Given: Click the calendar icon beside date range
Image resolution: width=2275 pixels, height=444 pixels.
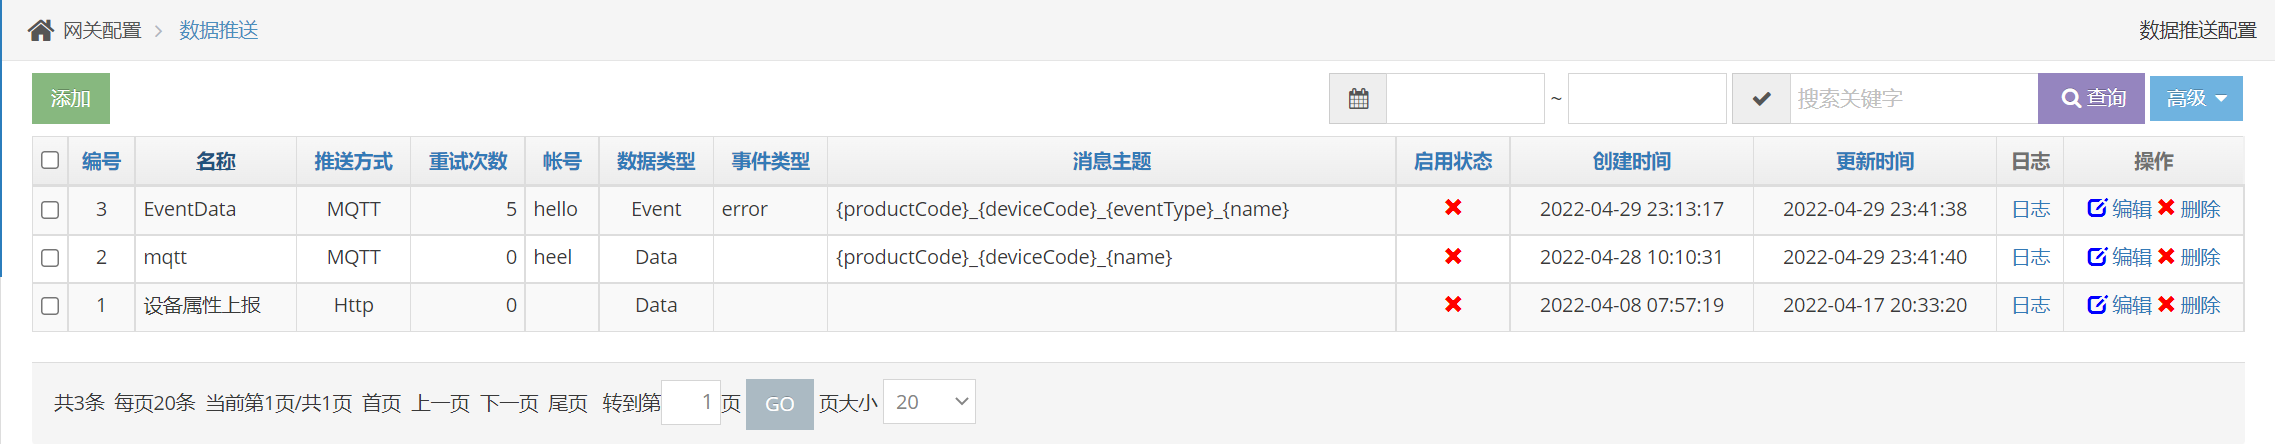Looking at the screenshot, I should pos(1358,99).
